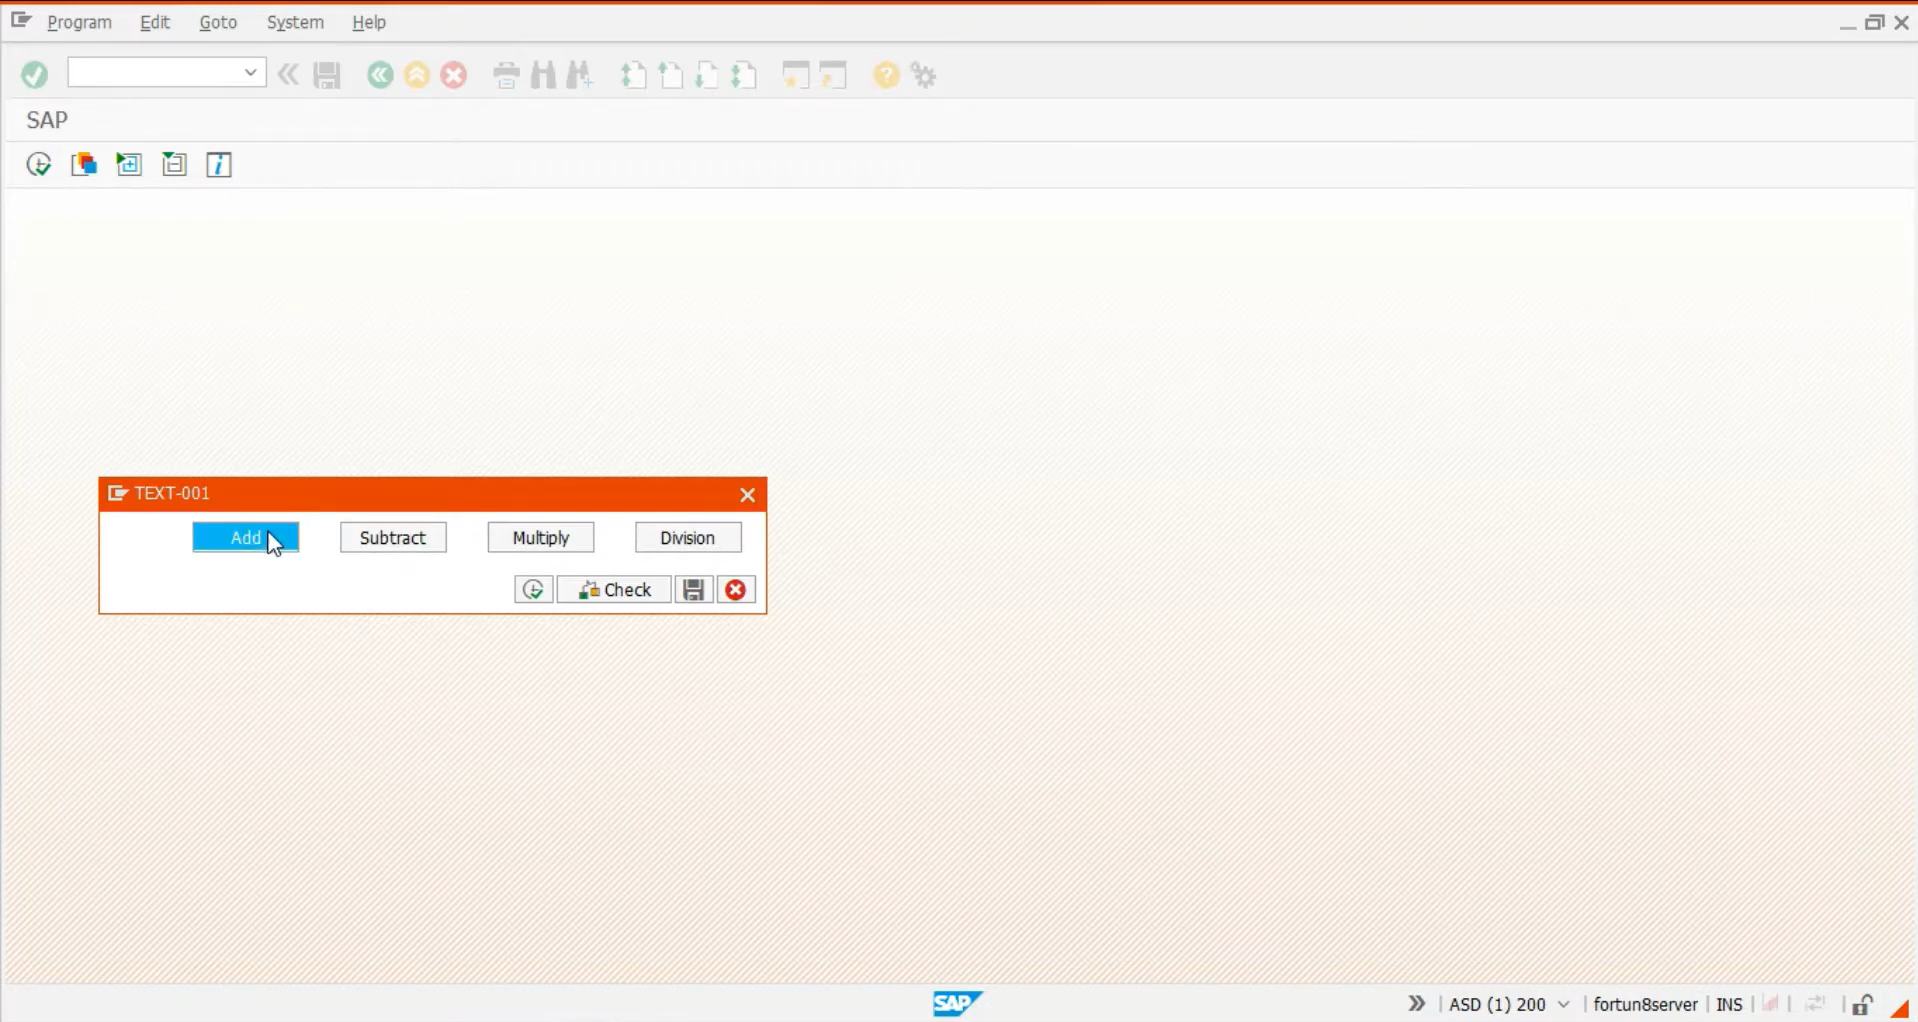Click the collapse selections icon with minus

[x=174, y=165]
